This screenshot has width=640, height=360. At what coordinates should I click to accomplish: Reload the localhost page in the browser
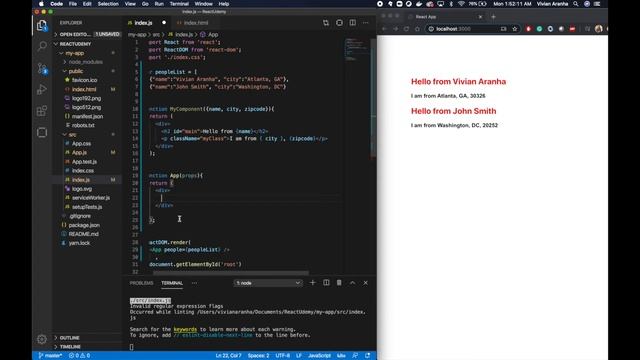(x=406, y=29)
